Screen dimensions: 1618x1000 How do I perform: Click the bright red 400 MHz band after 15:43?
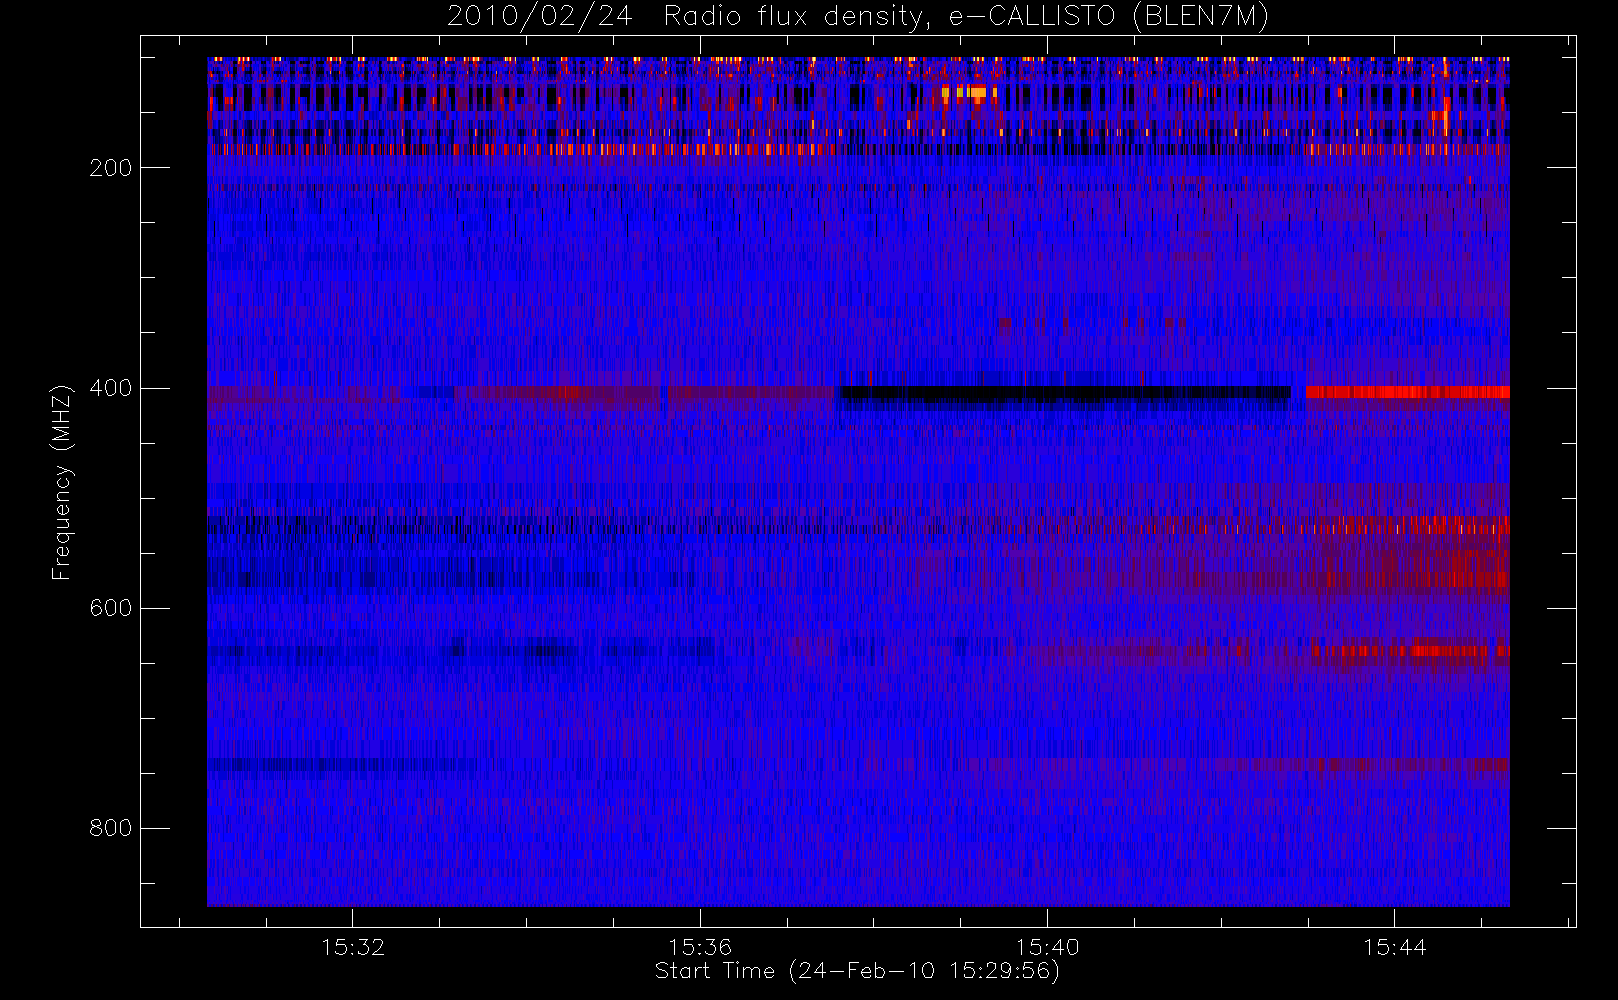coord(1407,392)
